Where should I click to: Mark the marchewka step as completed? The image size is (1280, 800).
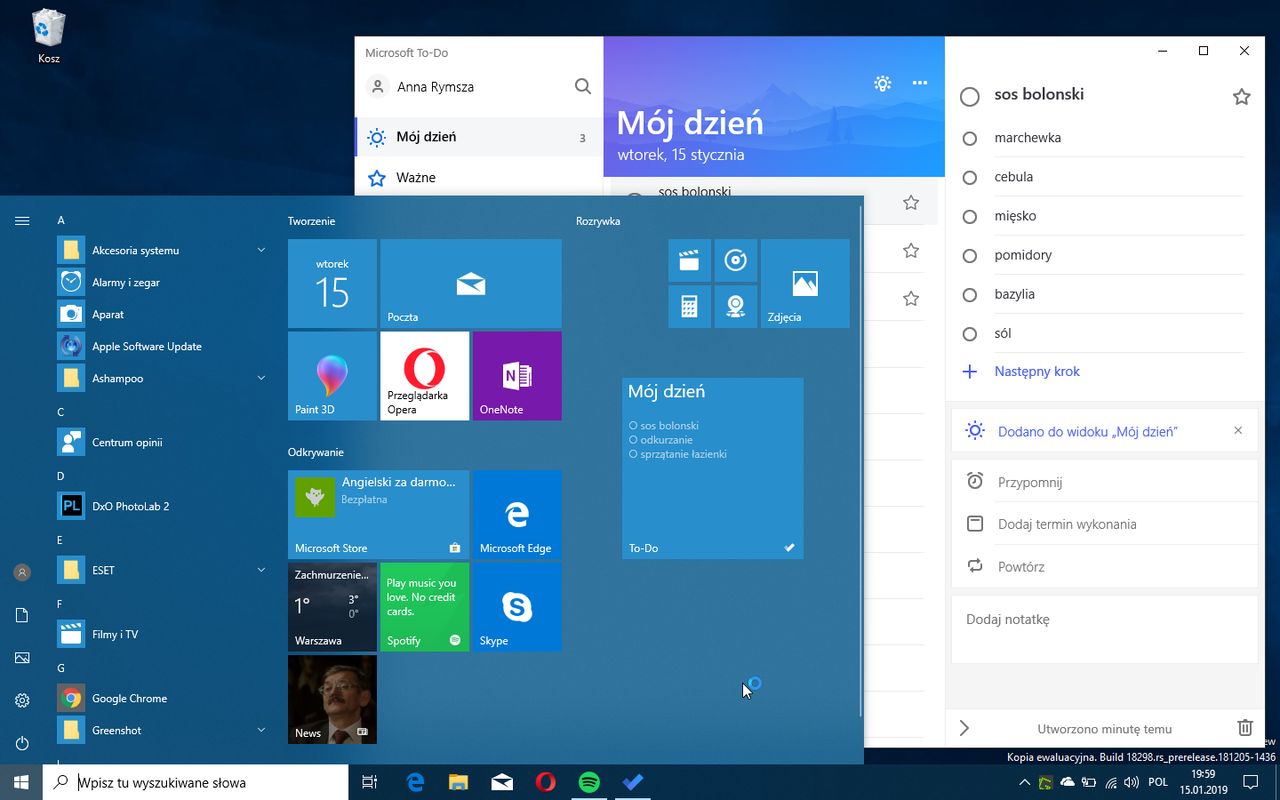[969, 139]
